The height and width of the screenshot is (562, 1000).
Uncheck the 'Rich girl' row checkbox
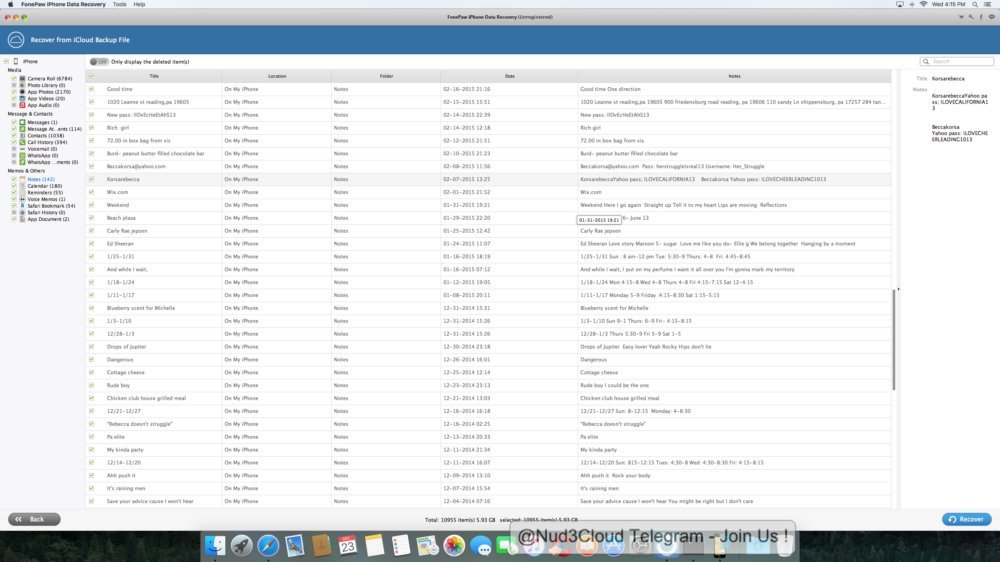[x=91, y=128]
